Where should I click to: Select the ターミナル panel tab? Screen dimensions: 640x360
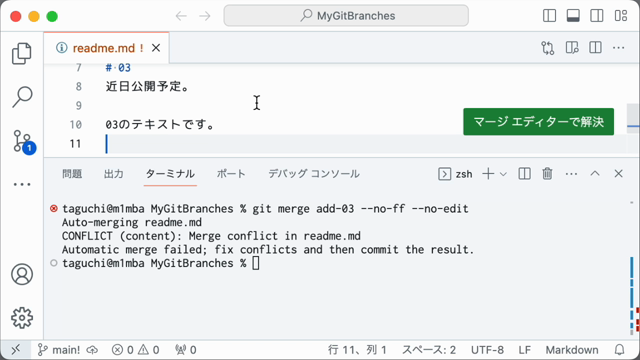point(170,174)
